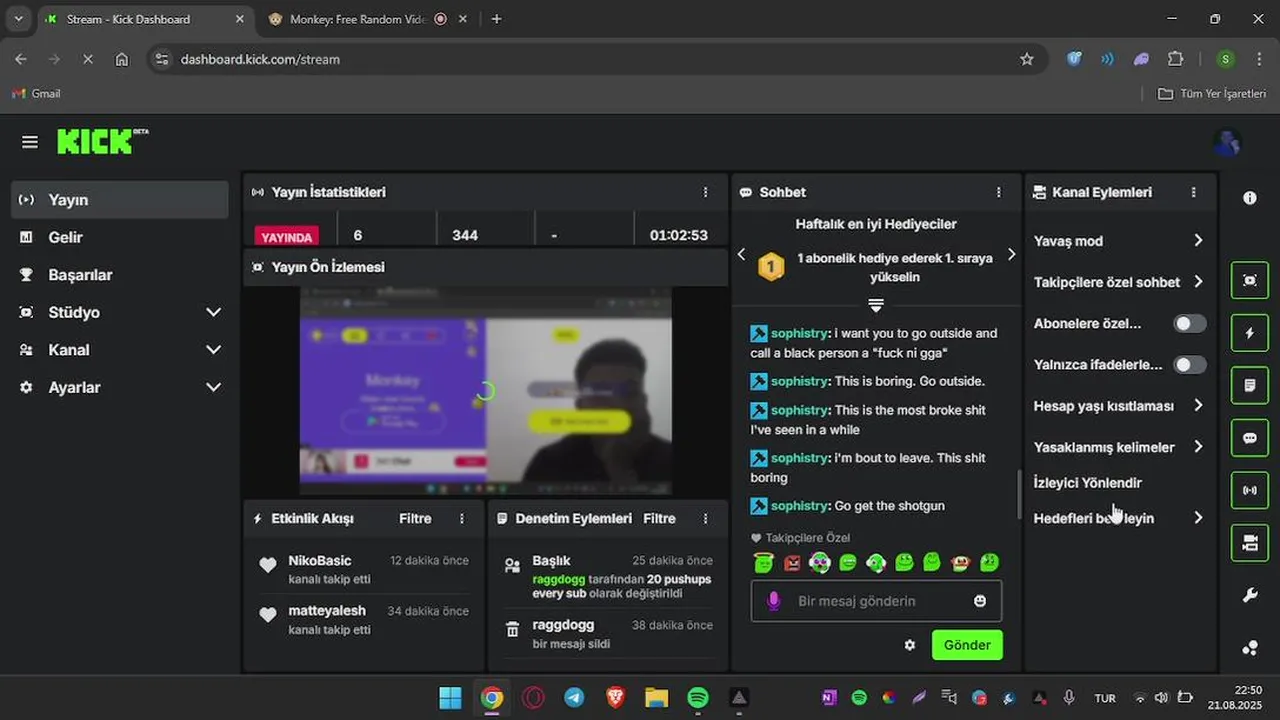1280x720 pixels.
Task: Focus the Bir mesaj gönderin input
Action: [876, 601]
